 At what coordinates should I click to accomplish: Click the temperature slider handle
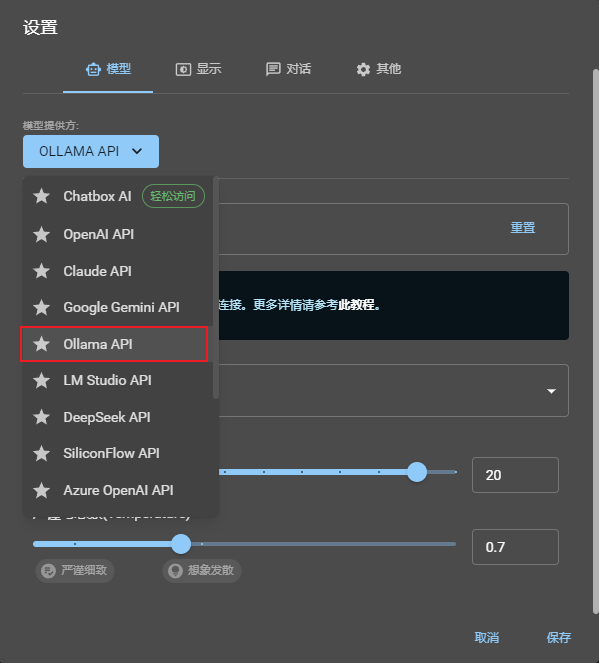pyautogui.click(x=181, y=544)
